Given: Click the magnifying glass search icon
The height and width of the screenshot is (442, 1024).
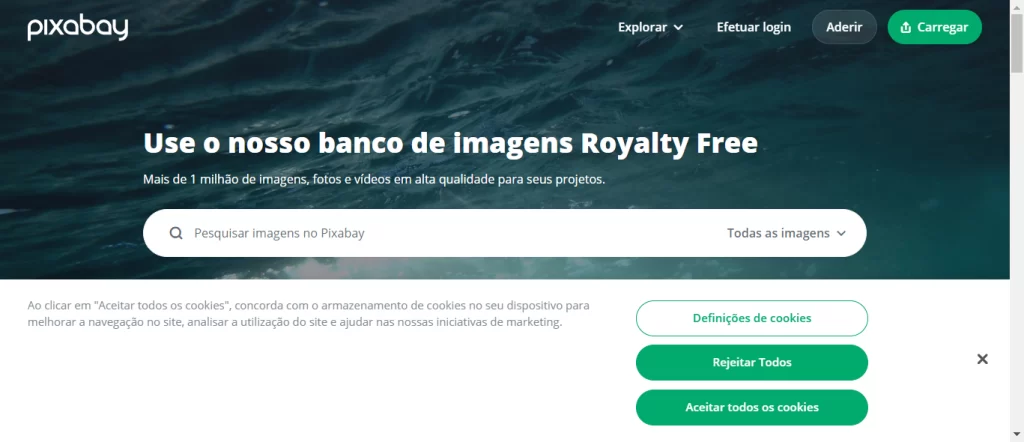Looking at the screenshot, I should click(176, 233).
